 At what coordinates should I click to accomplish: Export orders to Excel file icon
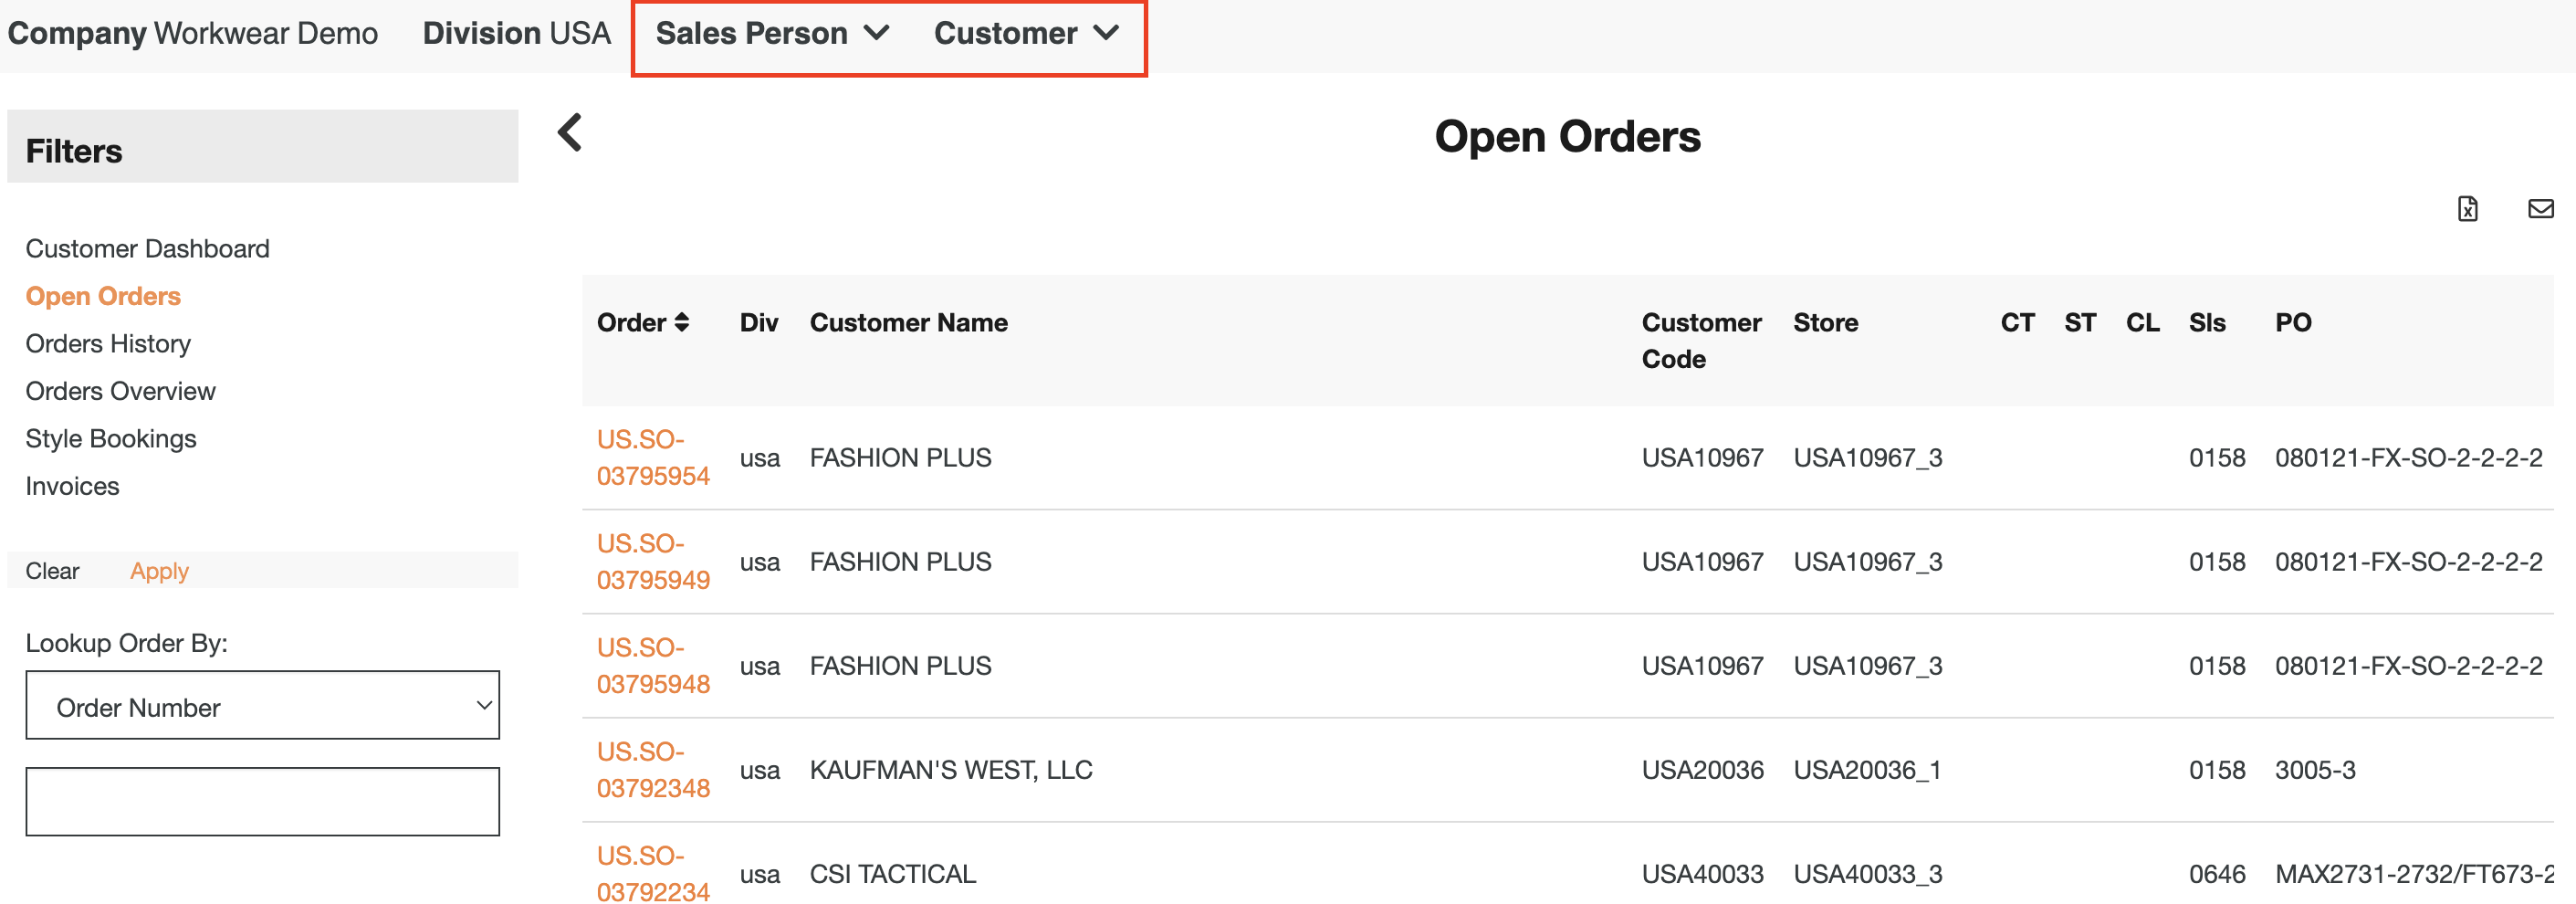point(2467,208)
